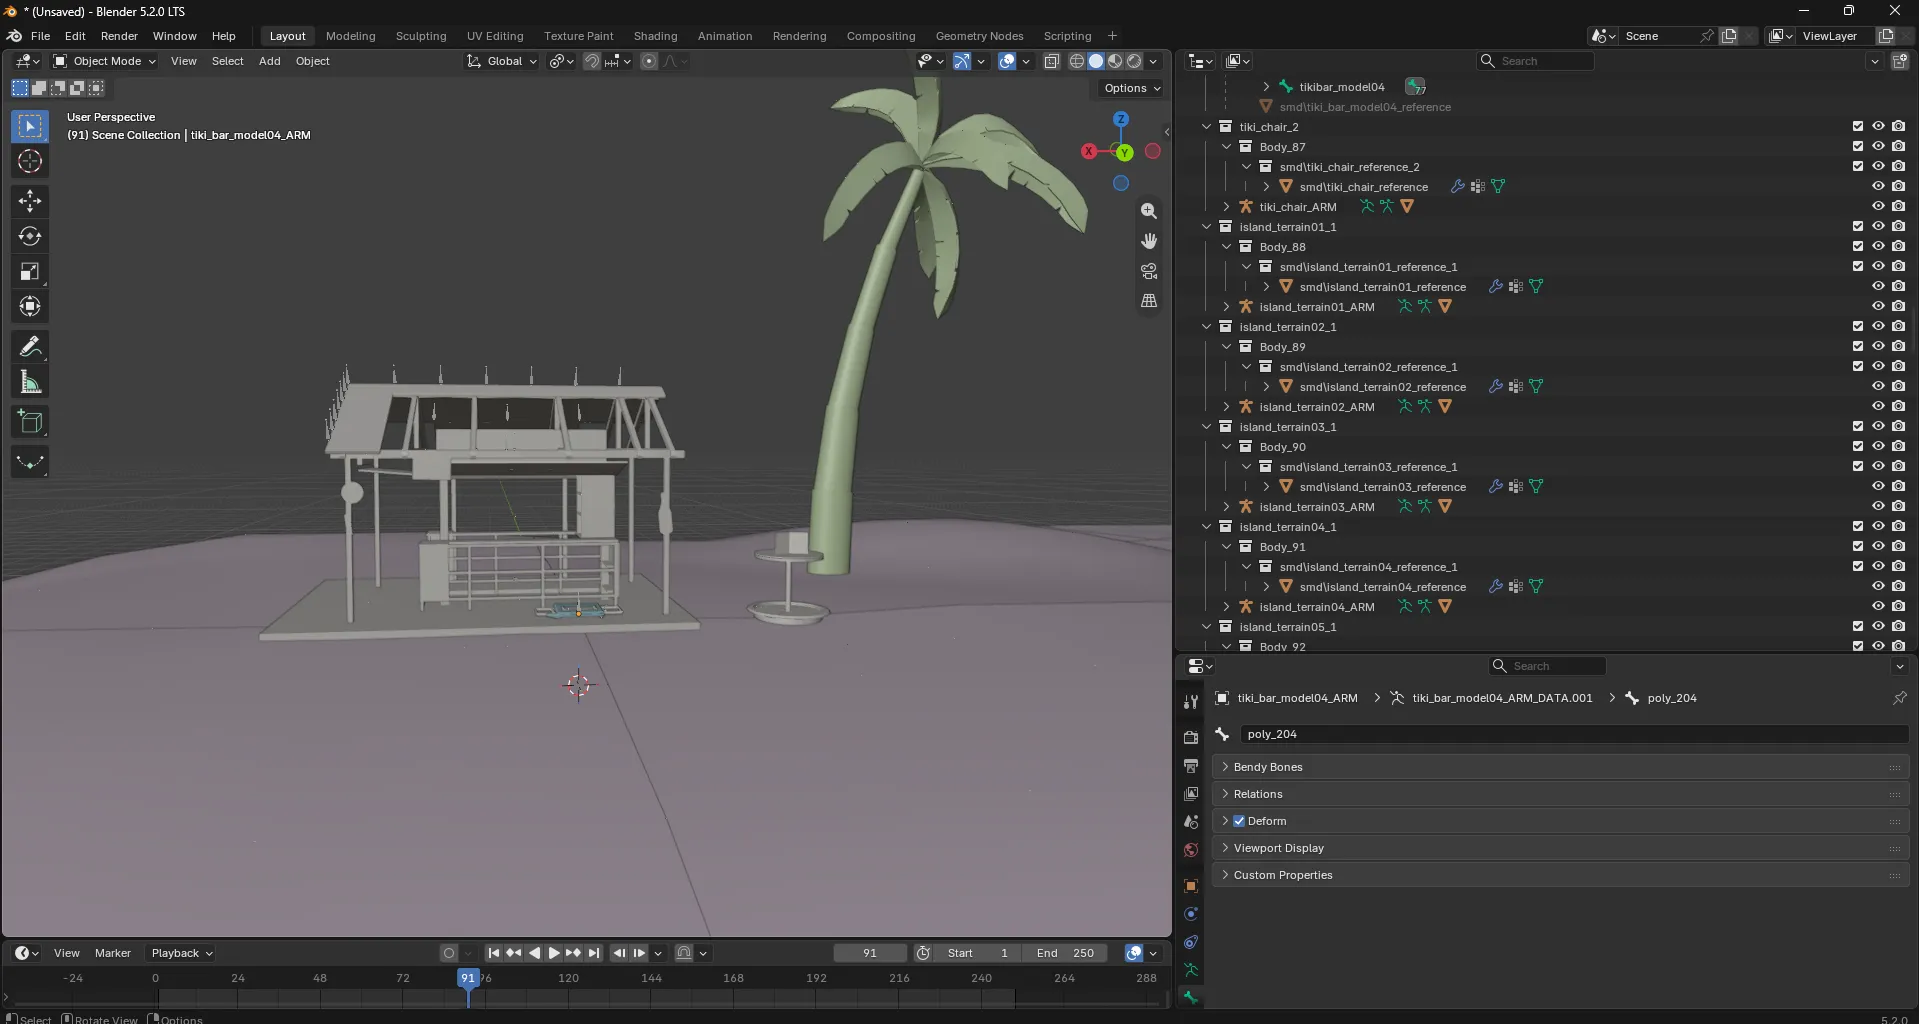Image resolution: width=1919 pixels, height=1024 pixels.
Task: Select the Cursor tool in viewport toolbar
Action: pos(30,161)
